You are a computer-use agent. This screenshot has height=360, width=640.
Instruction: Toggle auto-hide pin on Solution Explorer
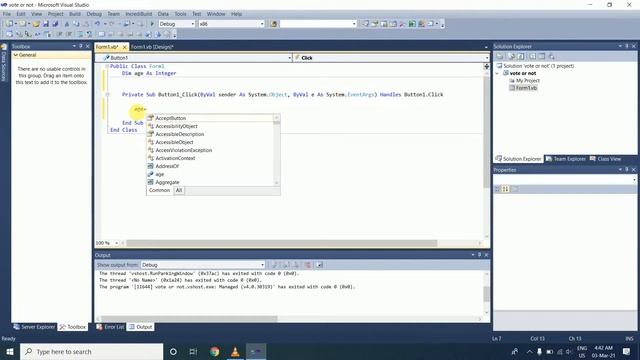(627, 46)
